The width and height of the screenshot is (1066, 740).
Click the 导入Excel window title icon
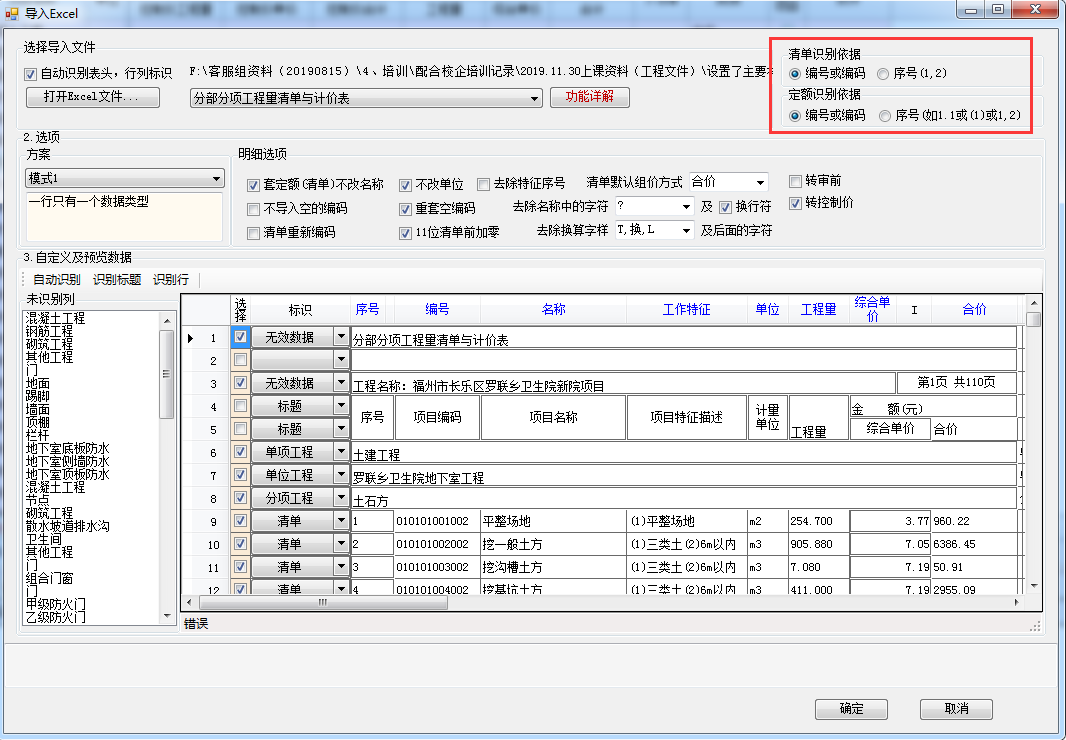(12, 11)
